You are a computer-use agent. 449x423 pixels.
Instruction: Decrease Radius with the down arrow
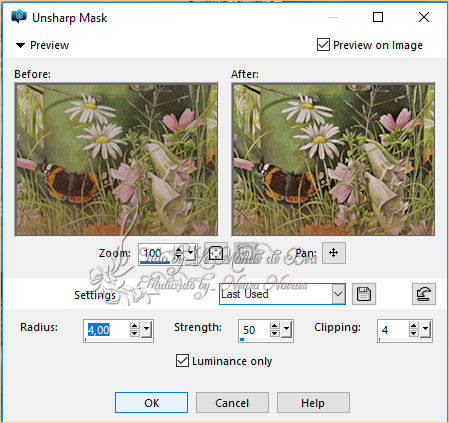pos(134,334)
